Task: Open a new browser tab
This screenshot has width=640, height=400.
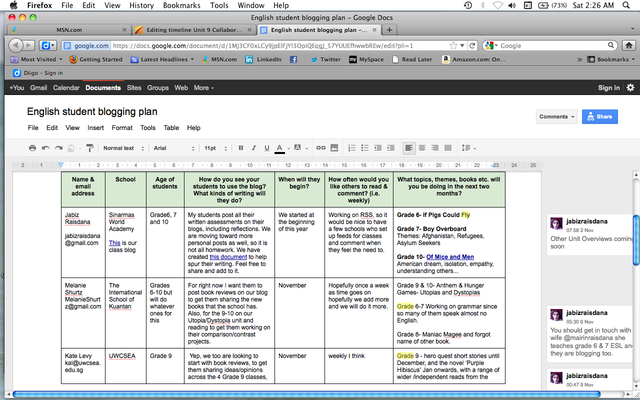Action: [x=389, y=30]
